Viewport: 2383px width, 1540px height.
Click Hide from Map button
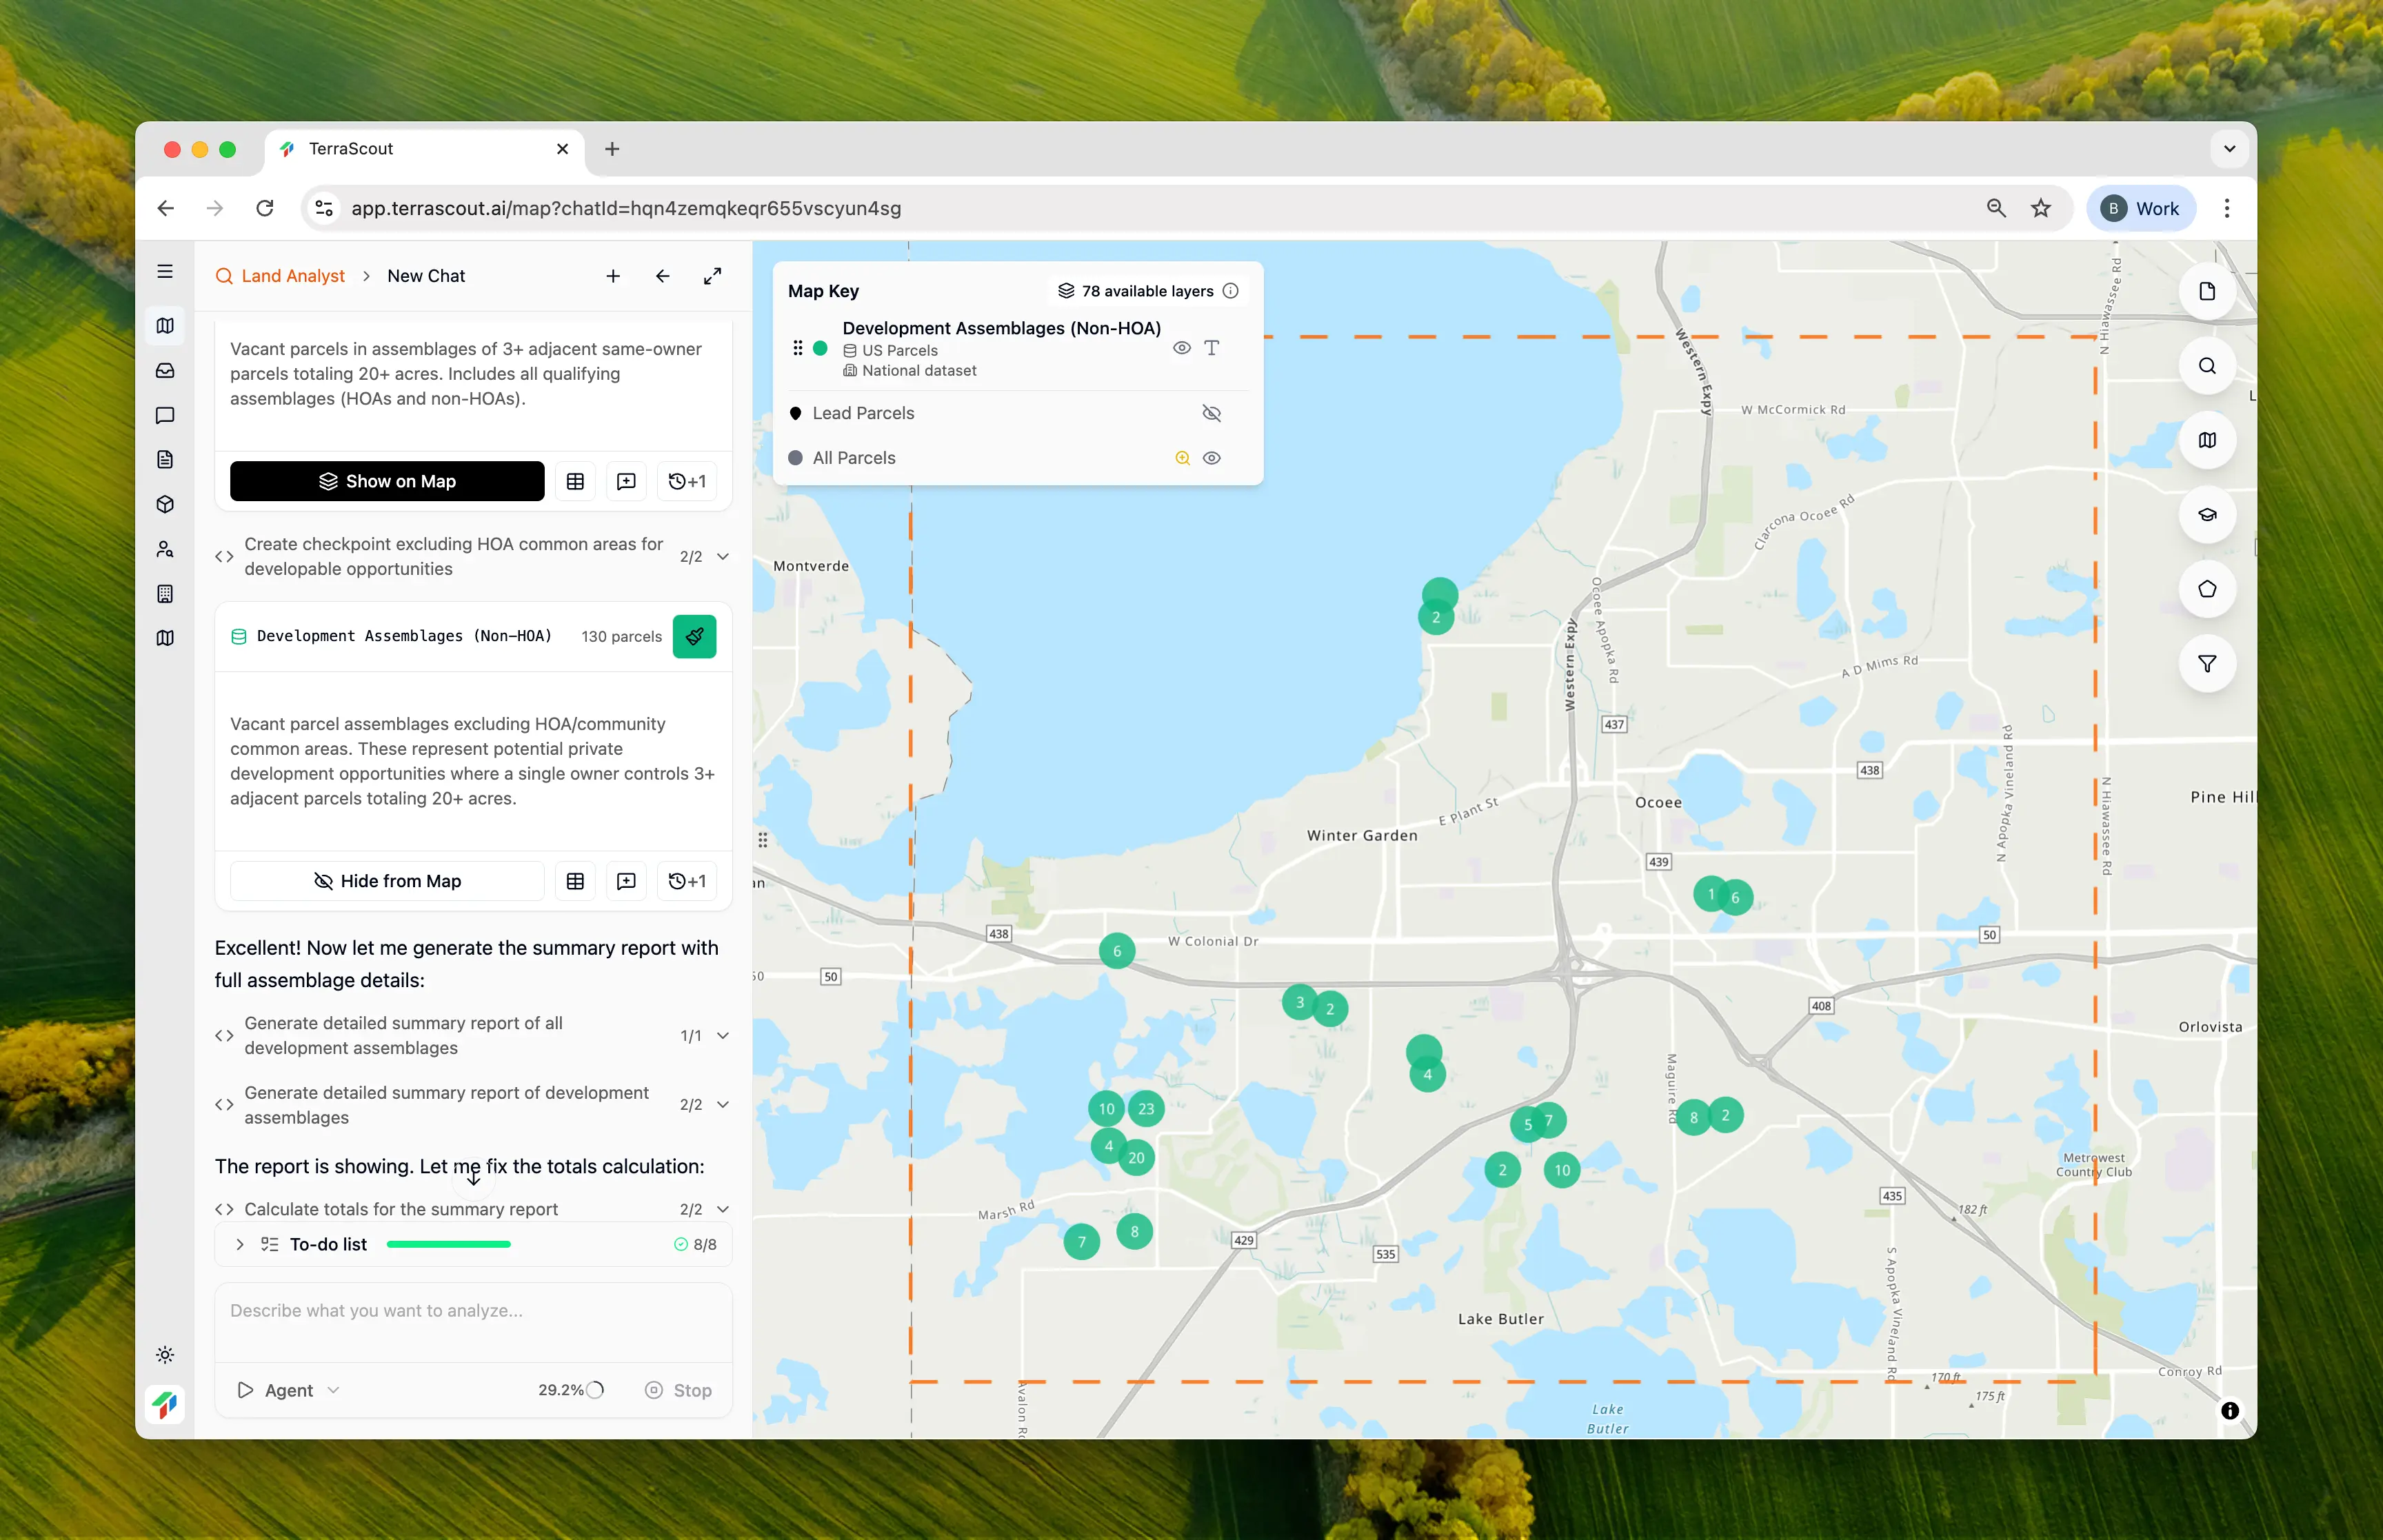coord(387,881)
